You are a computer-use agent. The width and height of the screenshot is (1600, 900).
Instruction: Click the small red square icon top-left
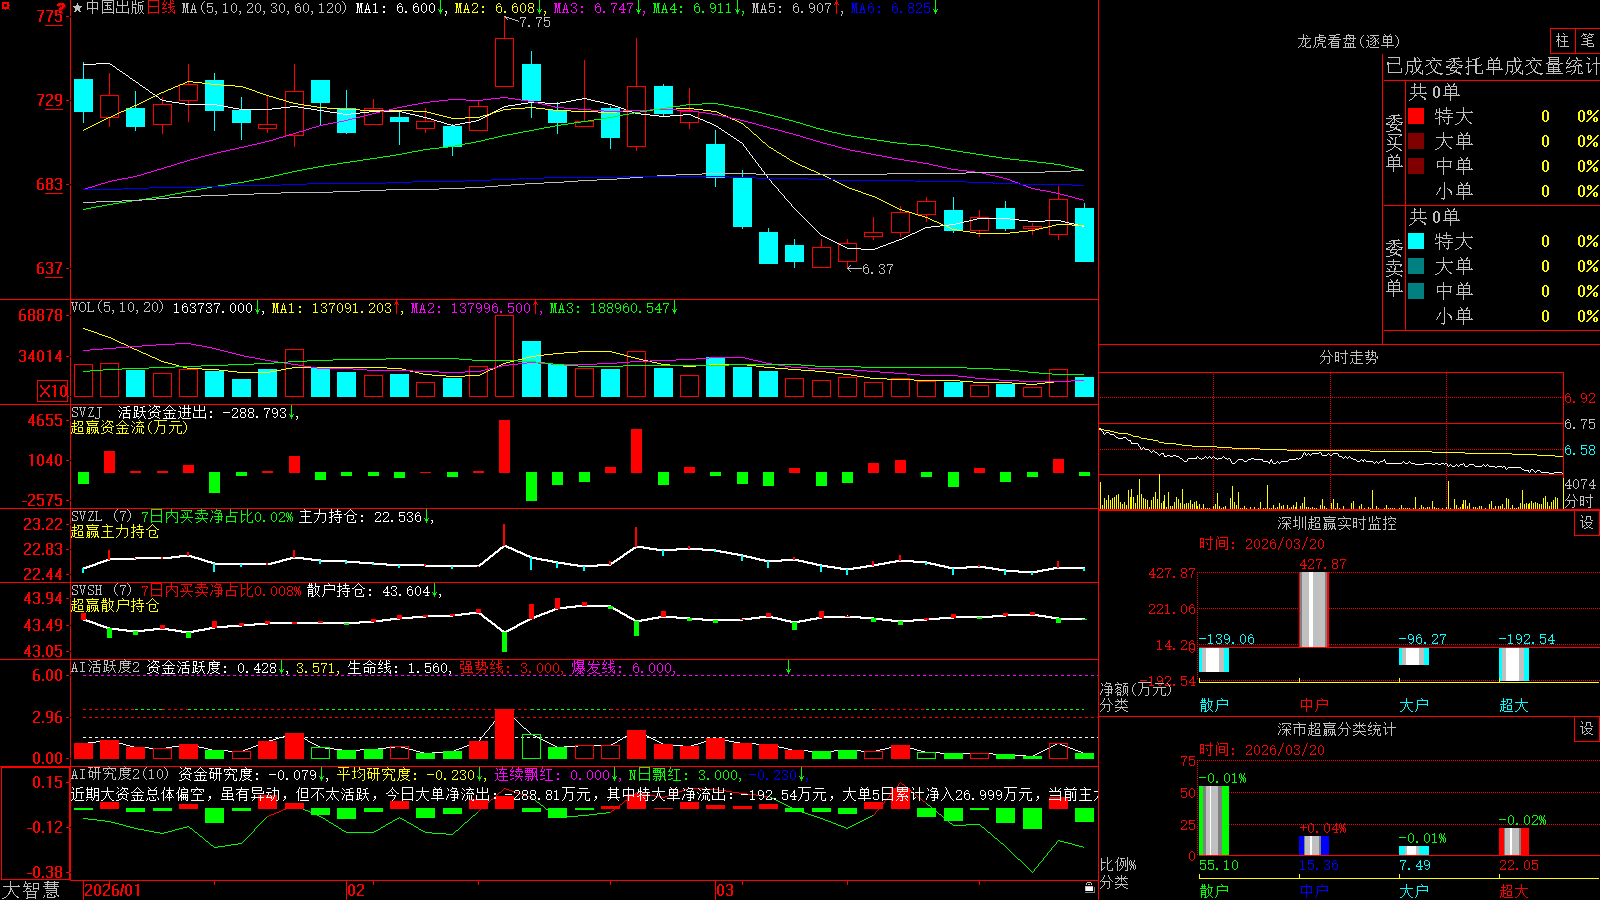click(5, 6)
